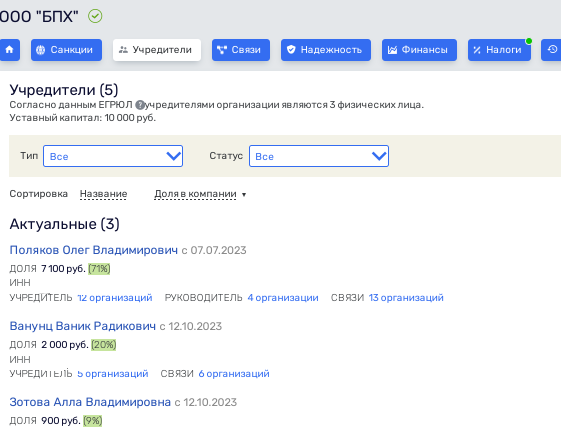Open the Финансы chart tab
This screenshot has width=561, height=431.
[x=419, y=50]
